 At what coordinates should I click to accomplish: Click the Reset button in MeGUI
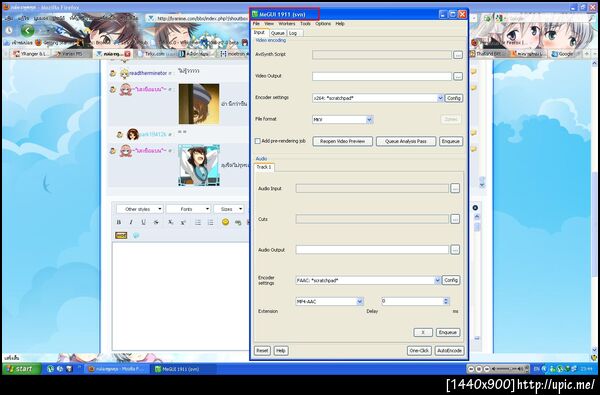(x=262, y=351)
